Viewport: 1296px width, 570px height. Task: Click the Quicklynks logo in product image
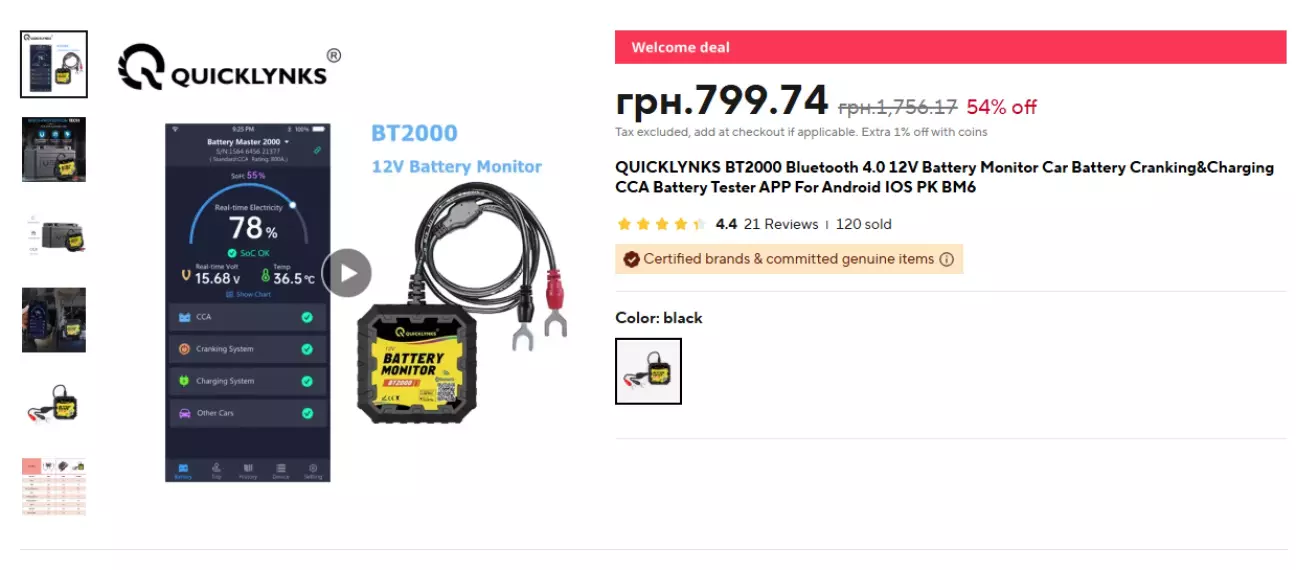(x=230, y=68)
